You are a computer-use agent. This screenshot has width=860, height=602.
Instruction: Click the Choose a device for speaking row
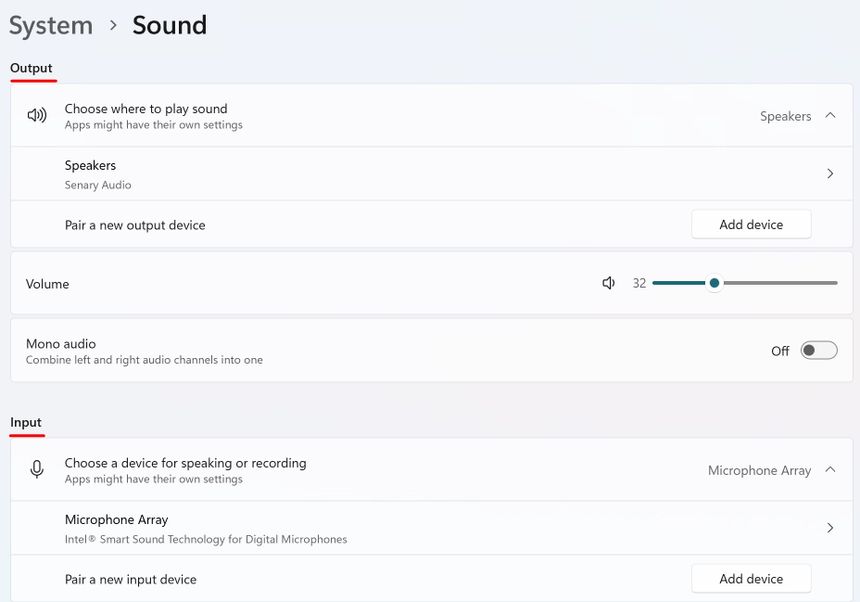tap(185, 470)
